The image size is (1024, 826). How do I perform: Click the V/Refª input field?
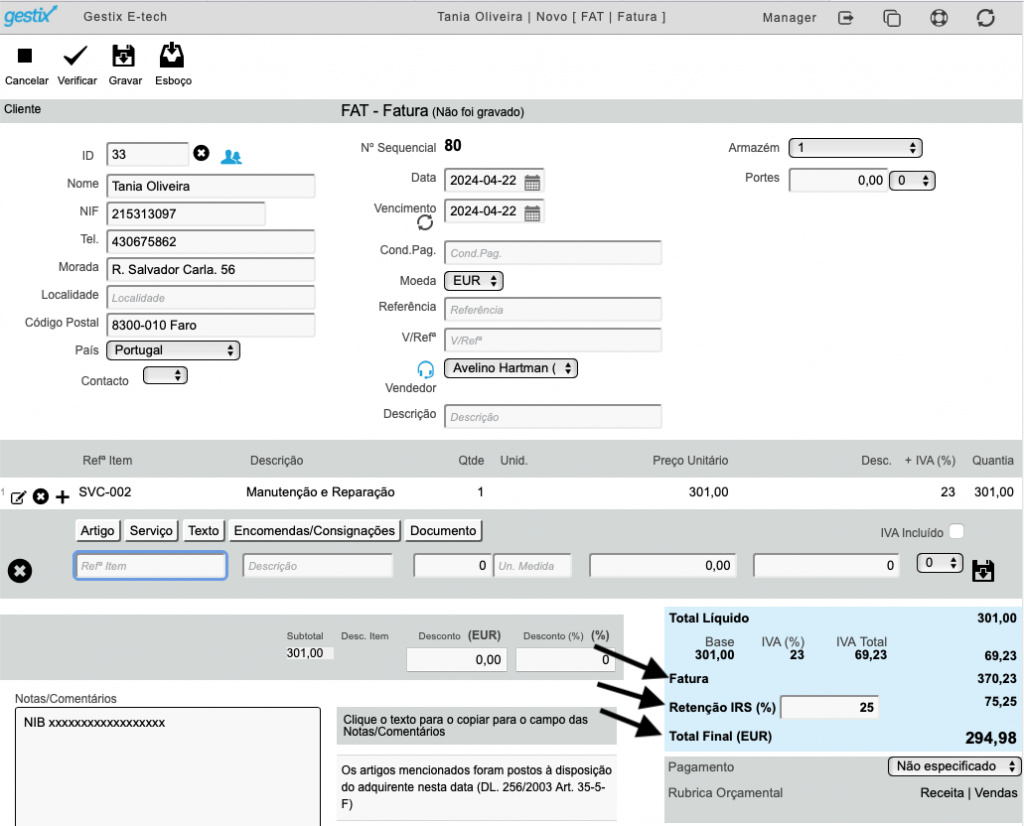(x=552, y=340)
